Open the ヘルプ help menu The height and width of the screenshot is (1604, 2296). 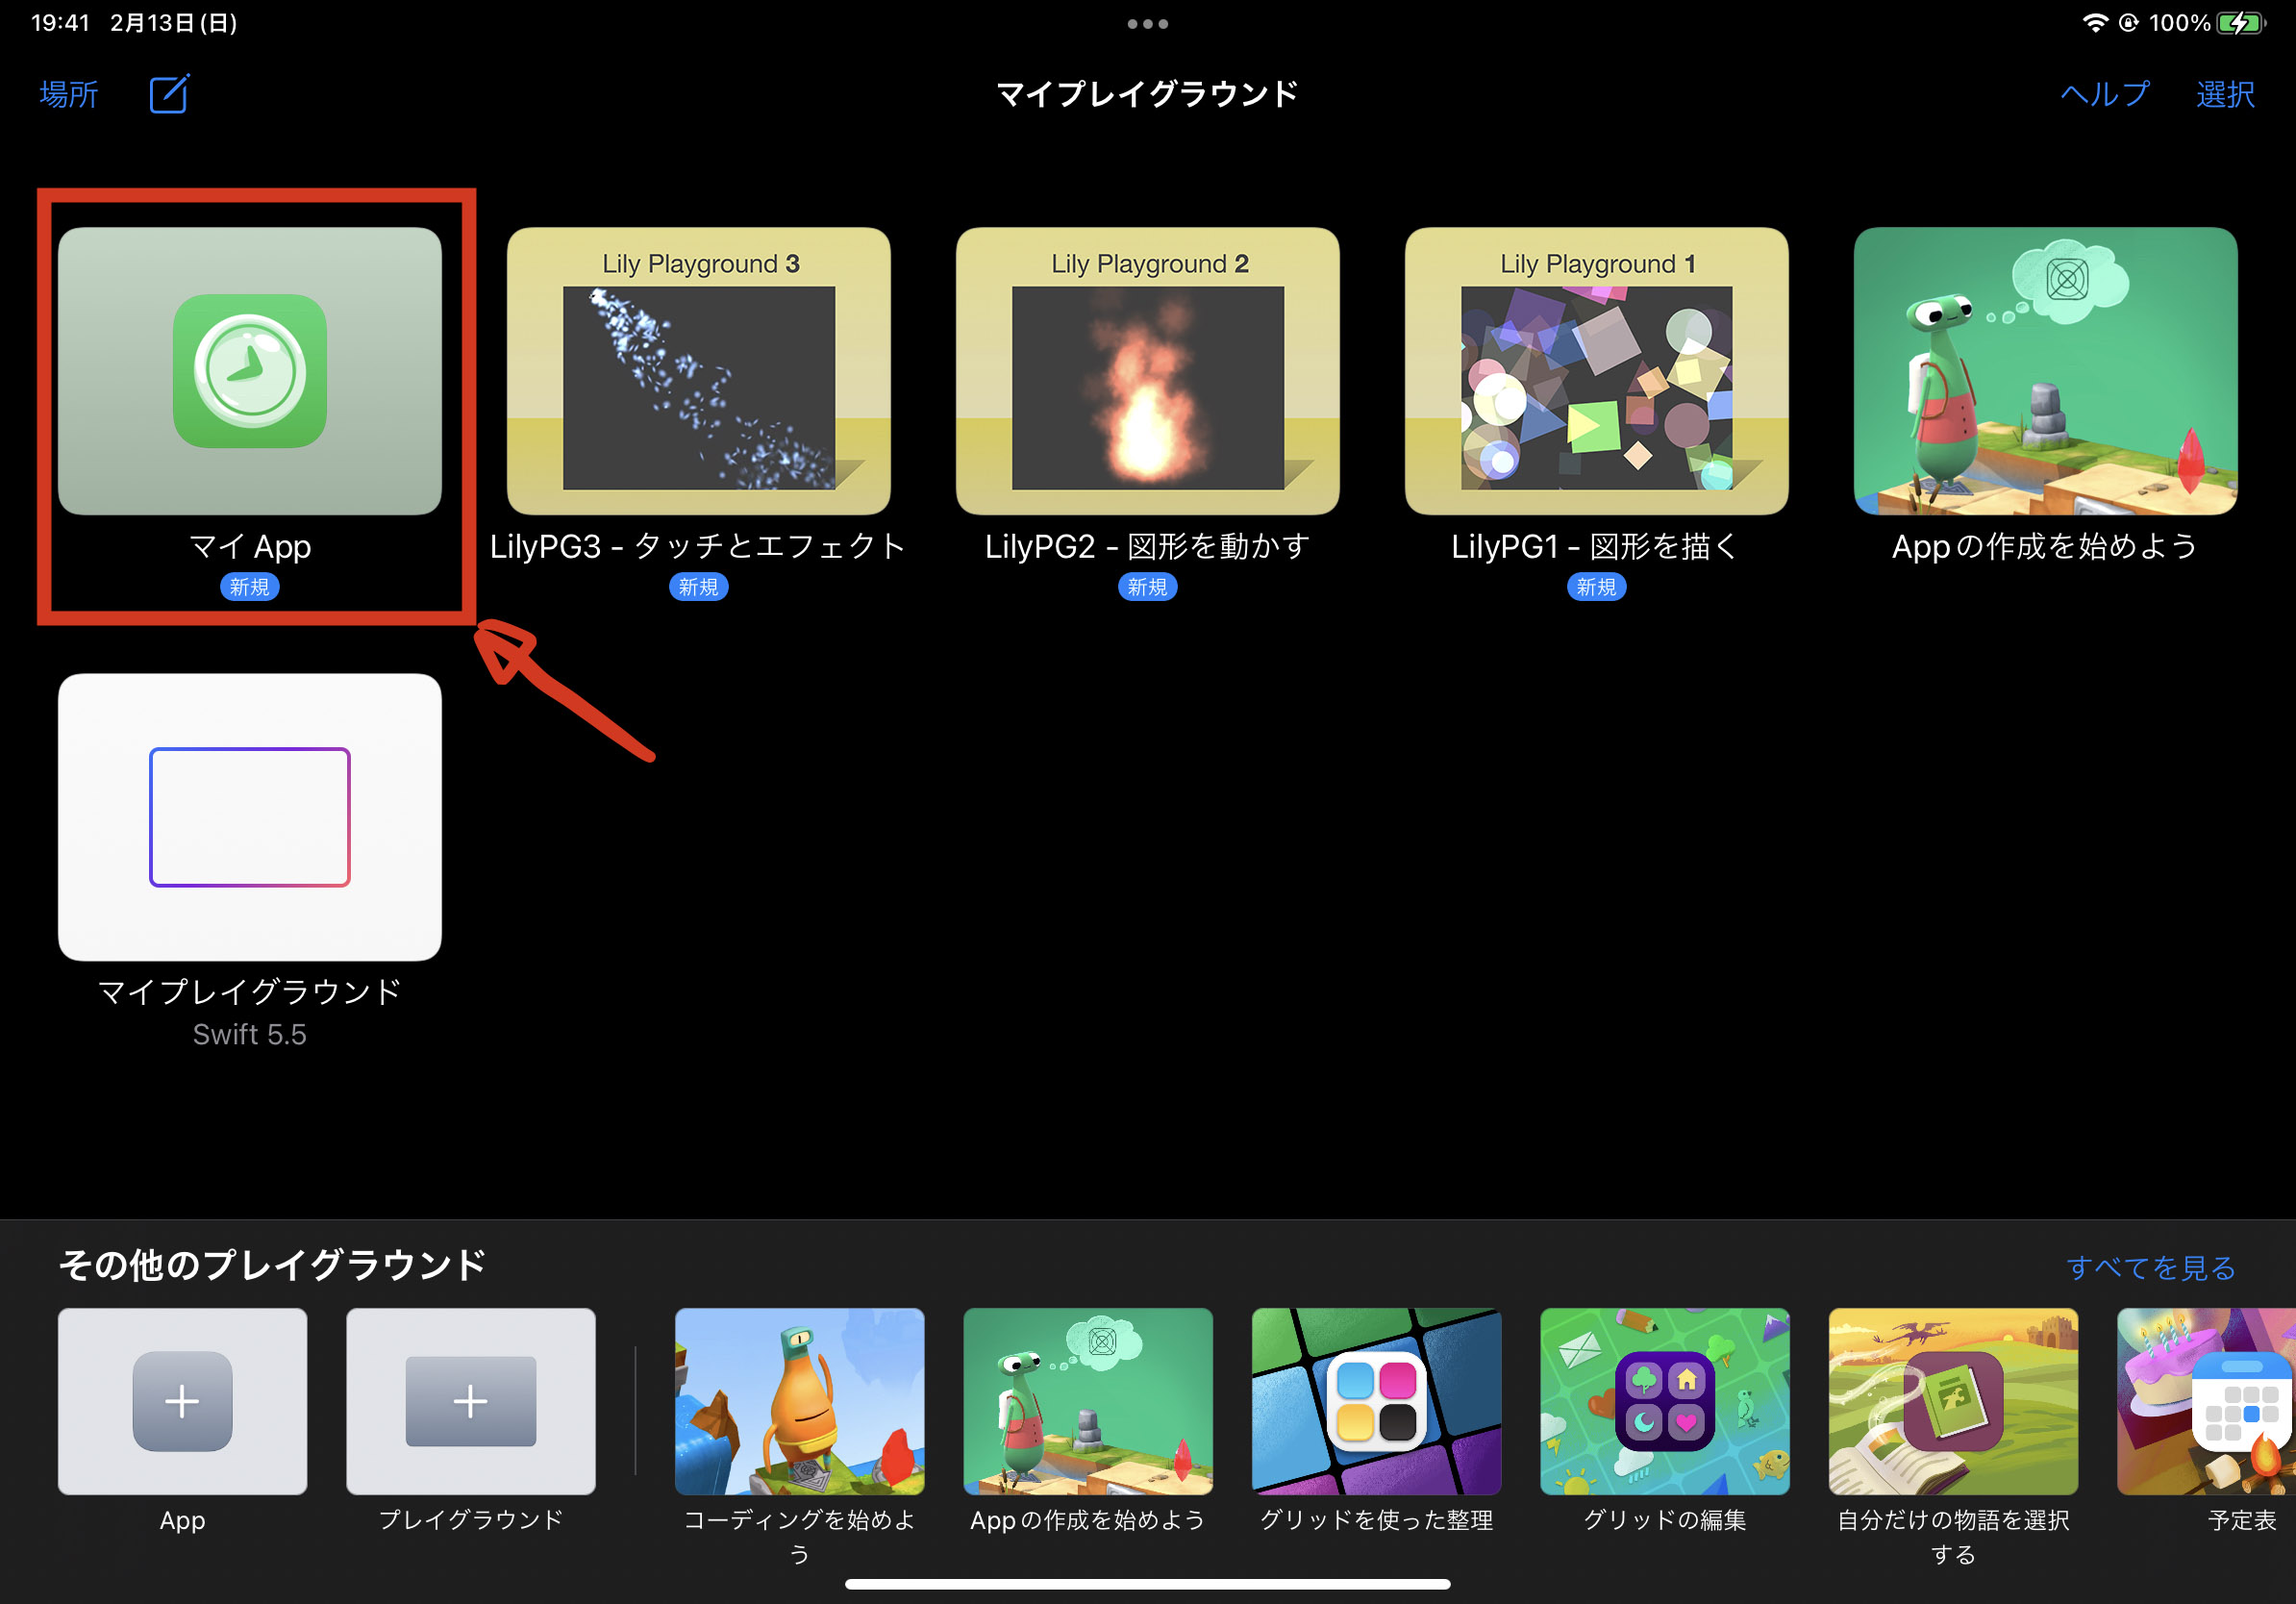2105,95
